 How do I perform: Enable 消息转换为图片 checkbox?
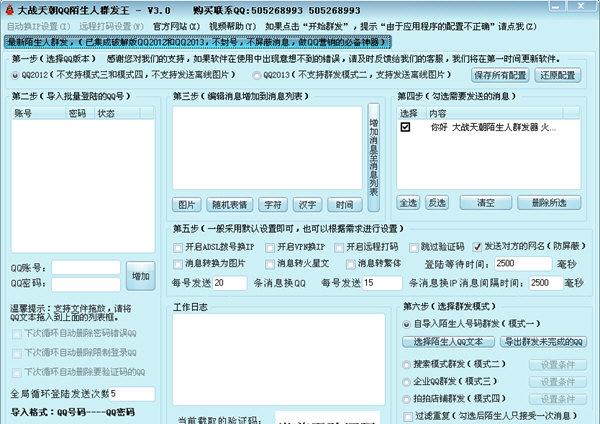point(178,264)
